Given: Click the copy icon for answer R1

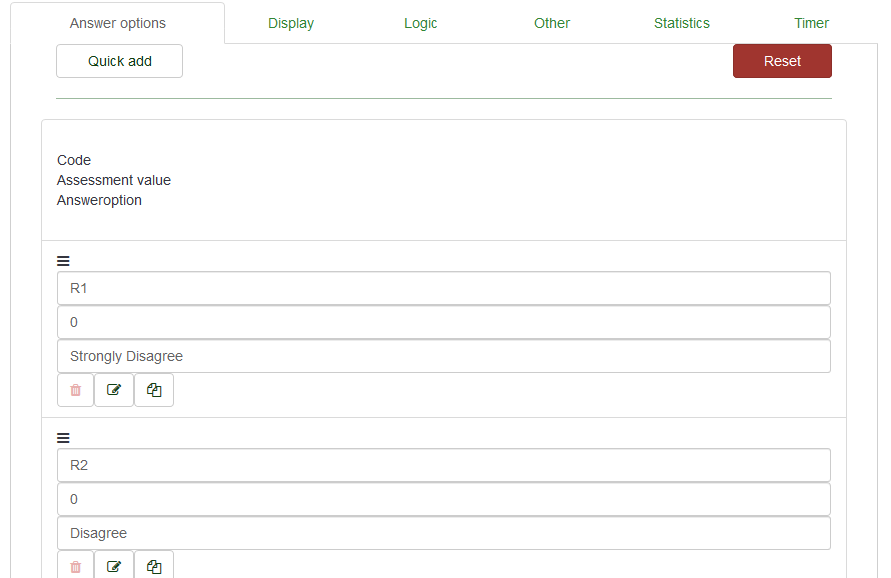Looking at the screenshot, I should (x=154, y=390).
